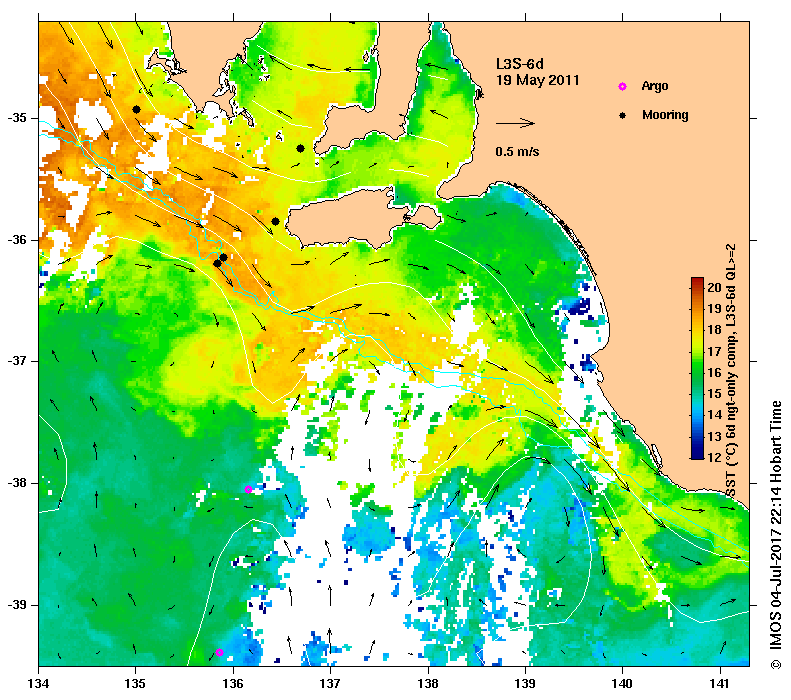Click longitude axis label 140
Screen dimensions: 791x700
pyautogui.click(x=622, y=684)
